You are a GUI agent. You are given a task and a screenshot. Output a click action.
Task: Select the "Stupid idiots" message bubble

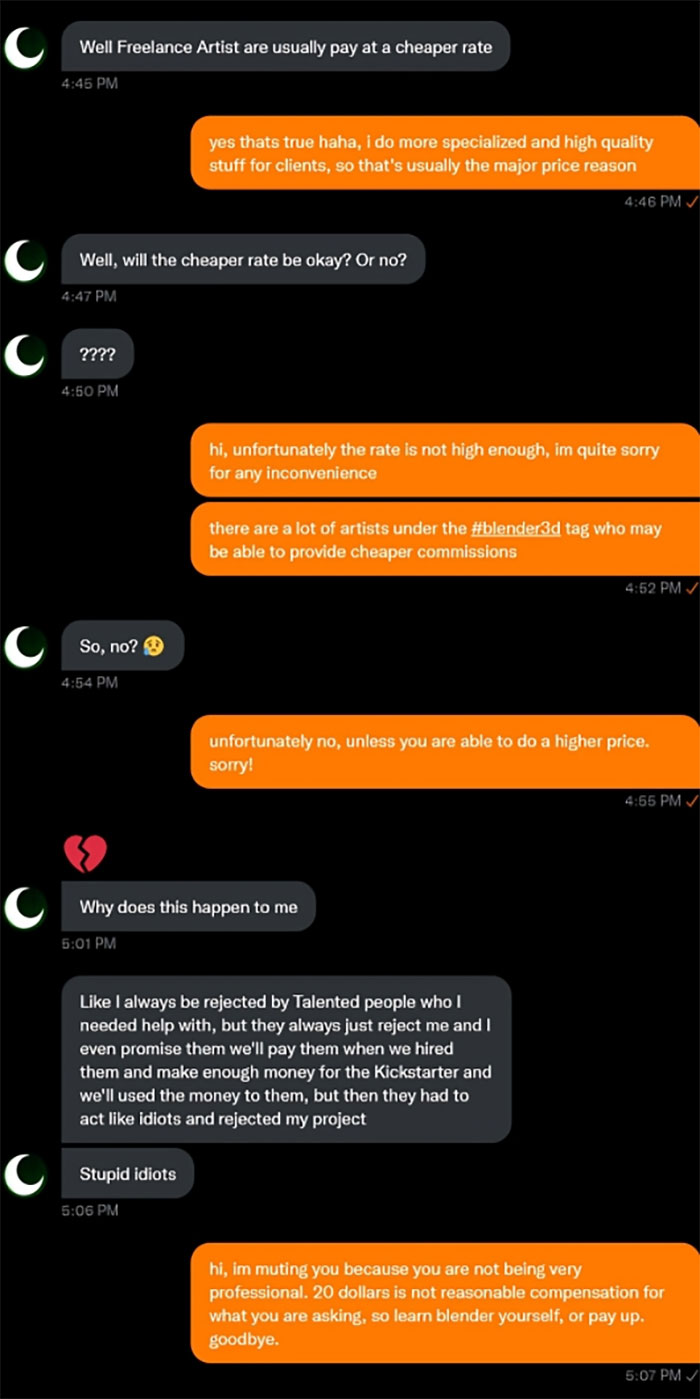pos(128,1174)
